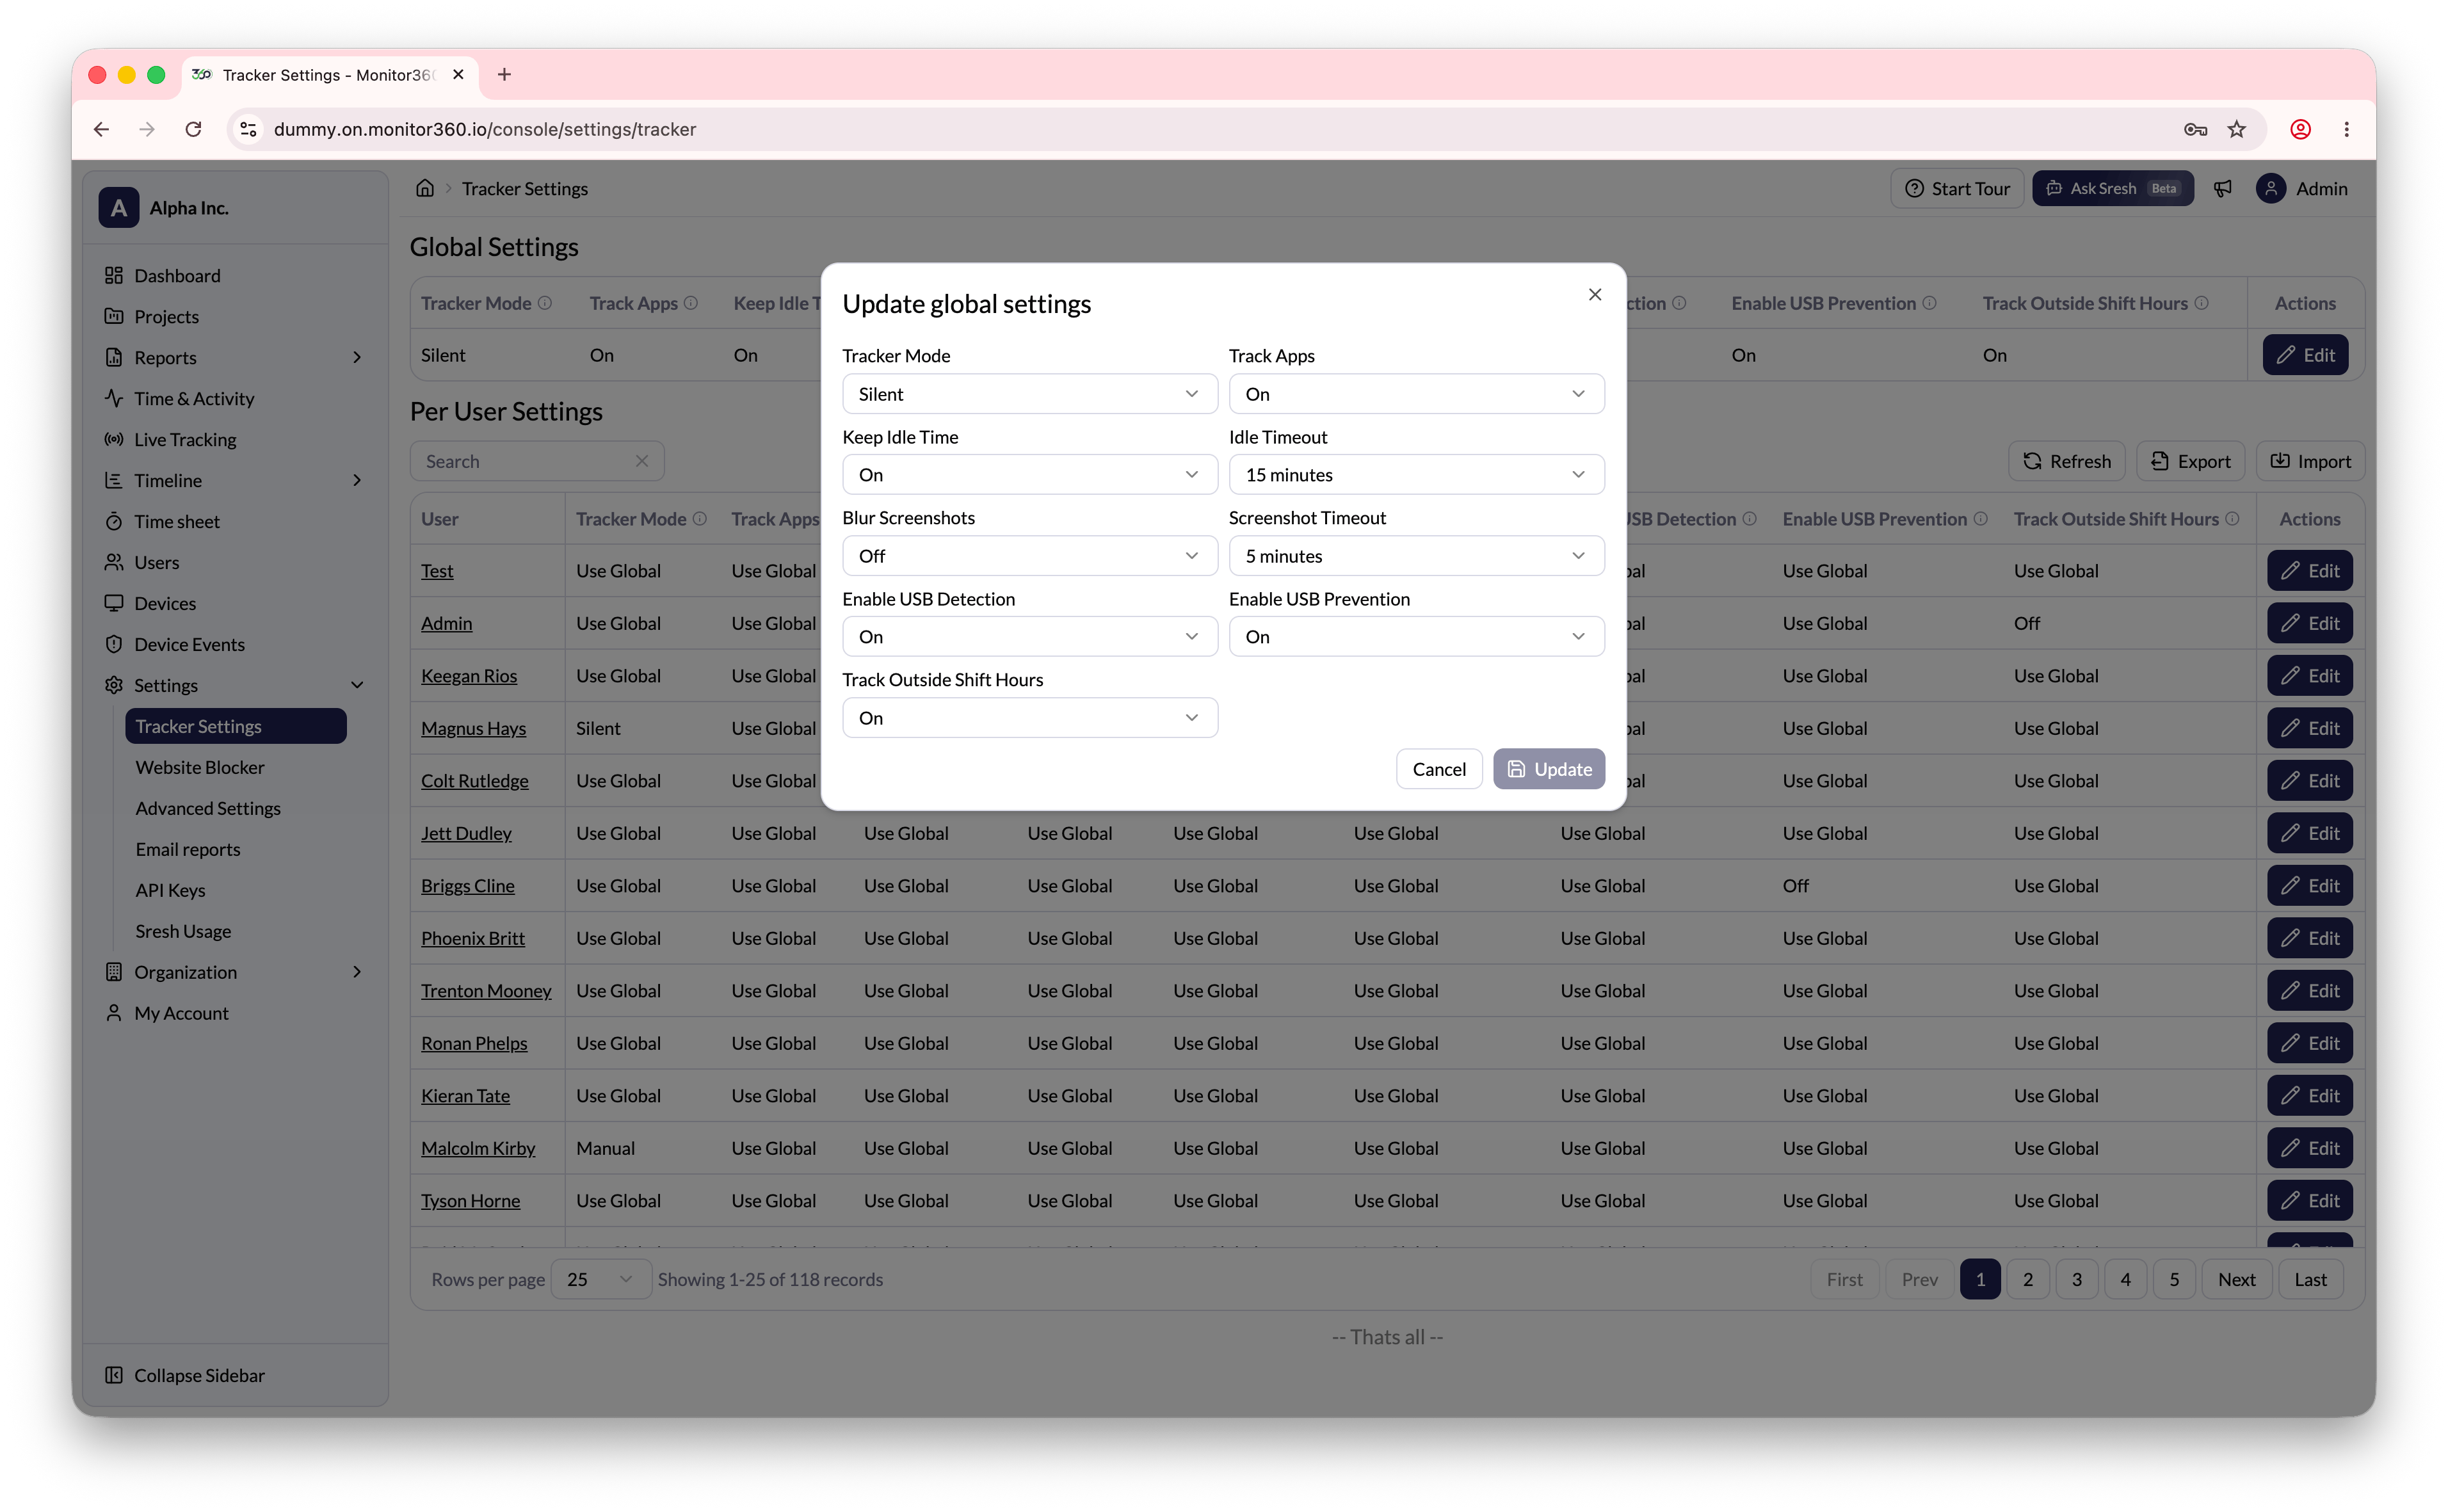Open the Track Outside Shift Hours dropdown

point(1029,718)
